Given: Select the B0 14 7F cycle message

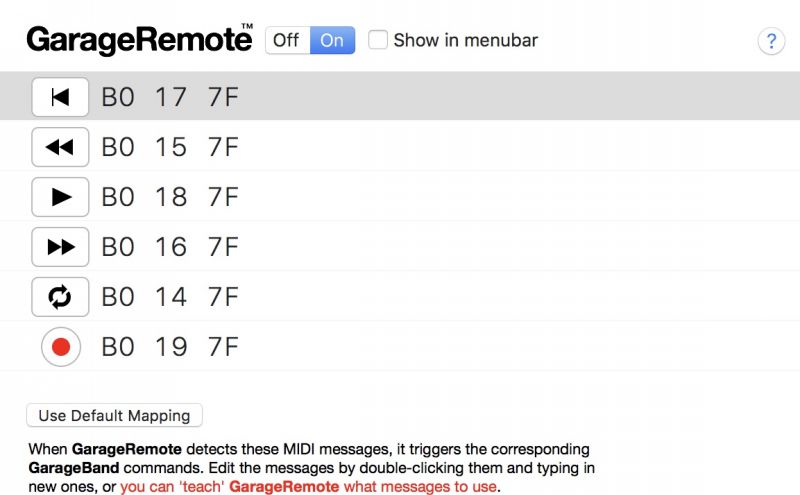Looking at the screenshot, I should click(x=170, y=297).
